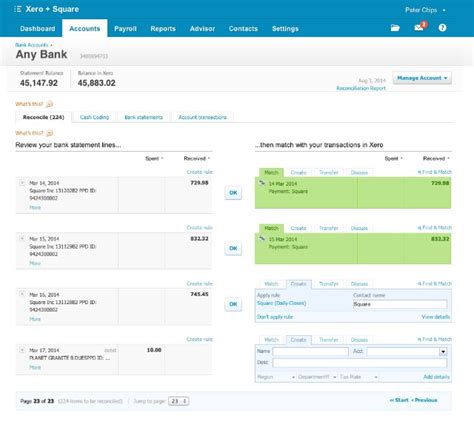Click Create rule above Mar 17 line
Image resolution: width=474 pixels, height=424 pixels.
(199, 339)
